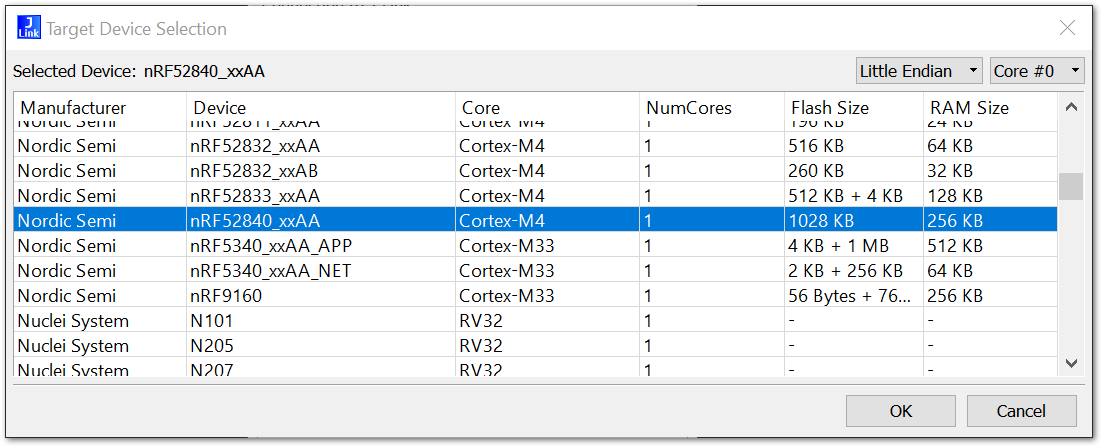Open the Core #0 dropdown

[1037, 71]
